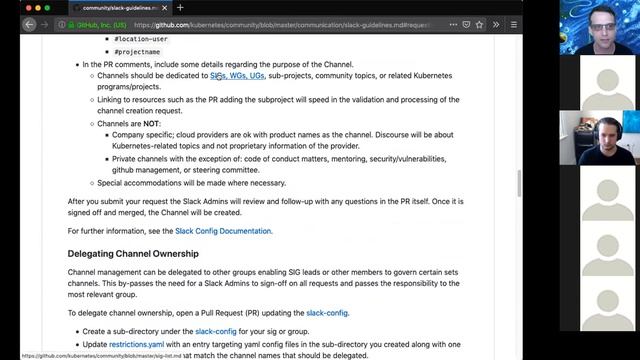
Task: Expand more tools chevron overflow
Action: pyautogui.click(x=496, y=25)
